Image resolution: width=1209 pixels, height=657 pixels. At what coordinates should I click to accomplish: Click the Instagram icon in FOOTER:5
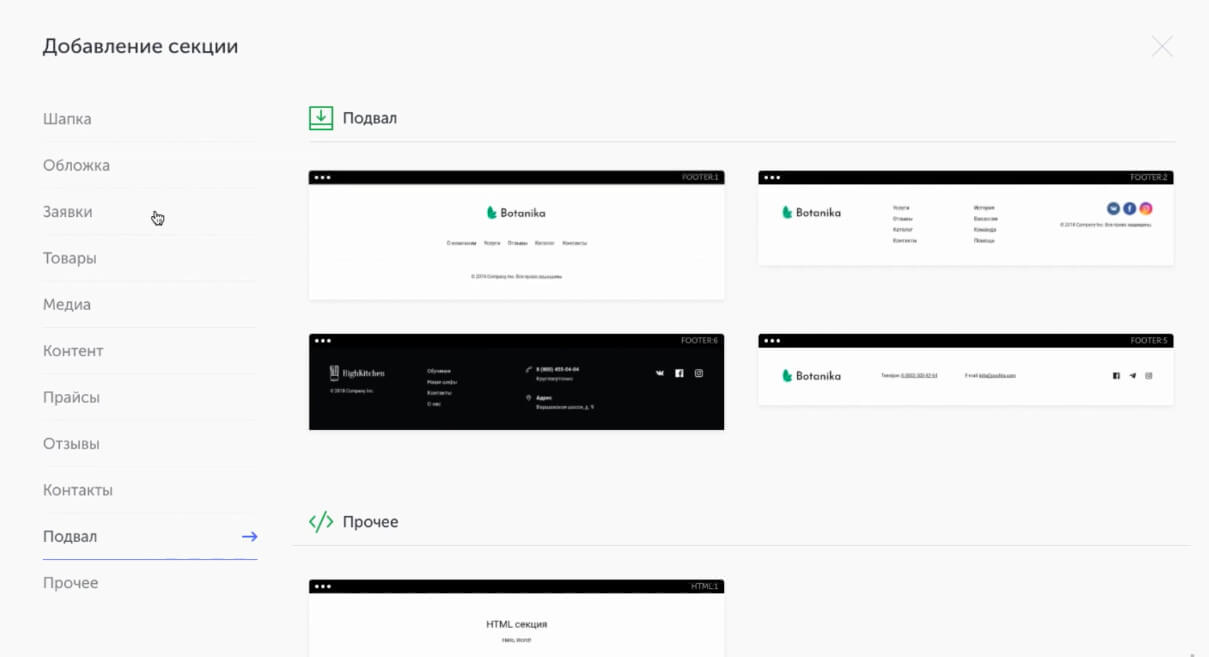pyautogui.click(x=1149, y=376)
